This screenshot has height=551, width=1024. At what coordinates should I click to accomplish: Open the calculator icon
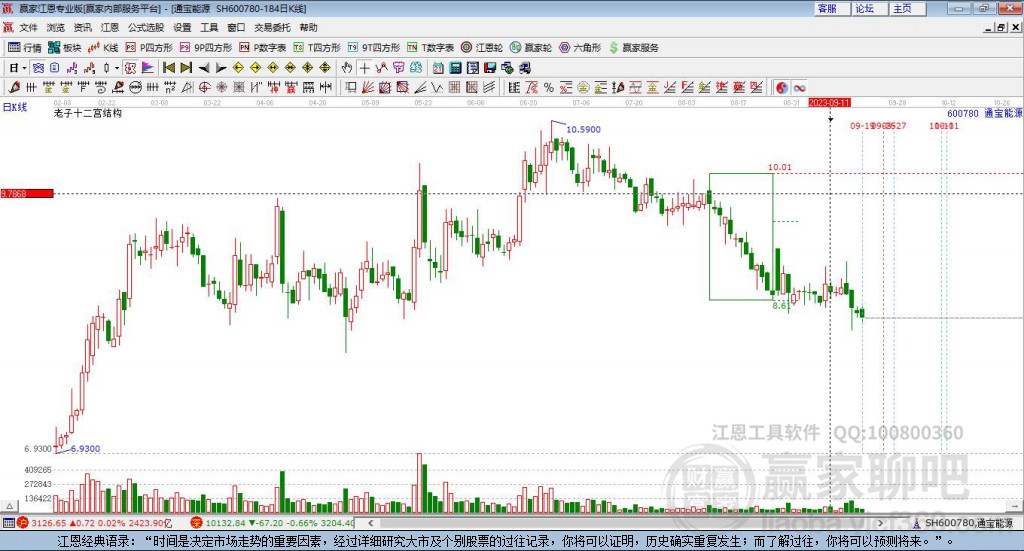tap(456, 68)
